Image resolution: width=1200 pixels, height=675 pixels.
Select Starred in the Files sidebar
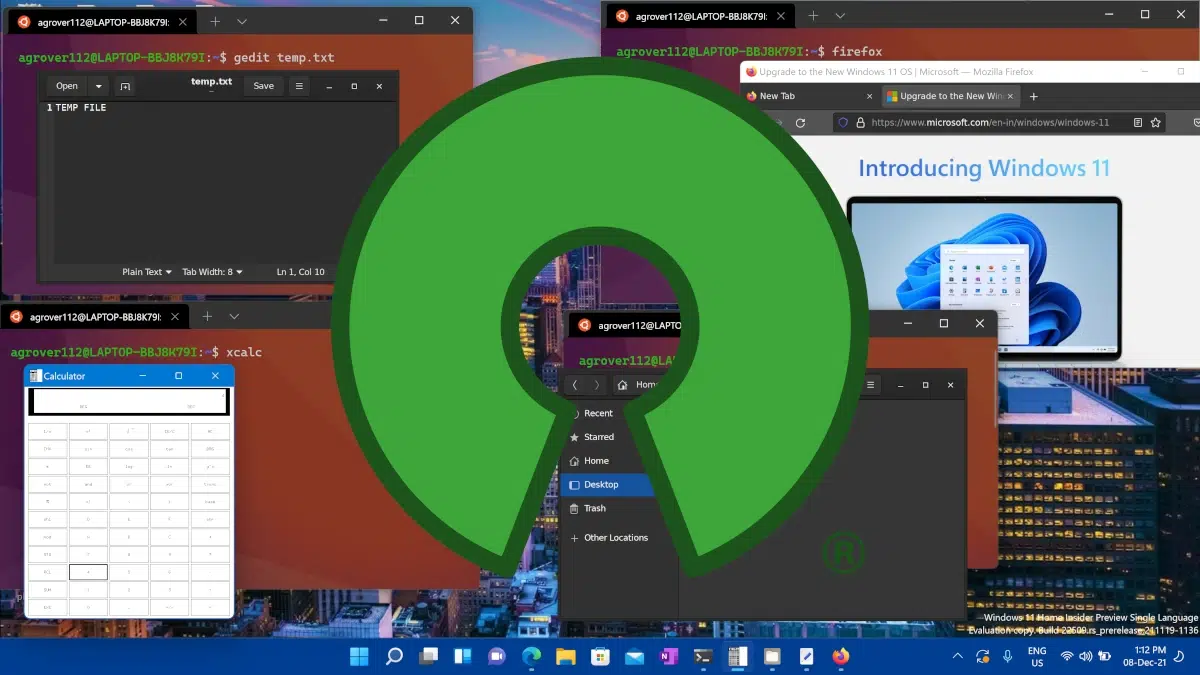click(x=598, y=437)
